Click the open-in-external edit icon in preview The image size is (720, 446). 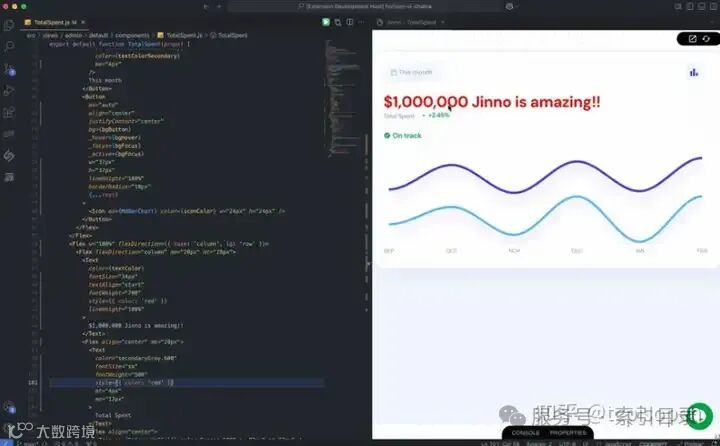click(x=692, y=39)
